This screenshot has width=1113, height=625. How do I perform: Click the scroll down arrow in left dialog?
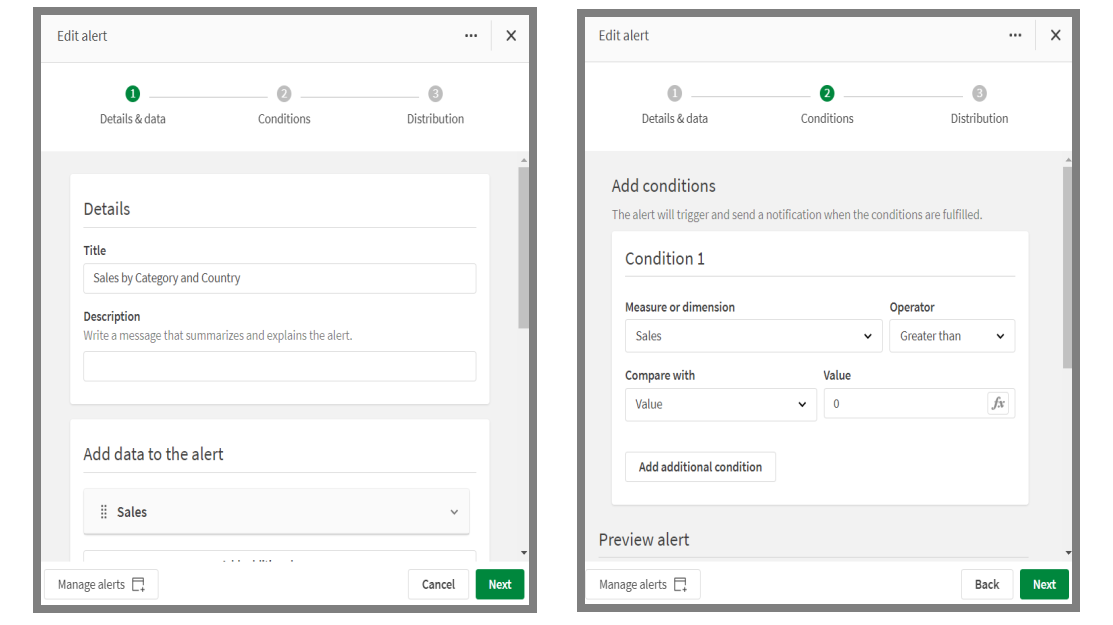523,553
